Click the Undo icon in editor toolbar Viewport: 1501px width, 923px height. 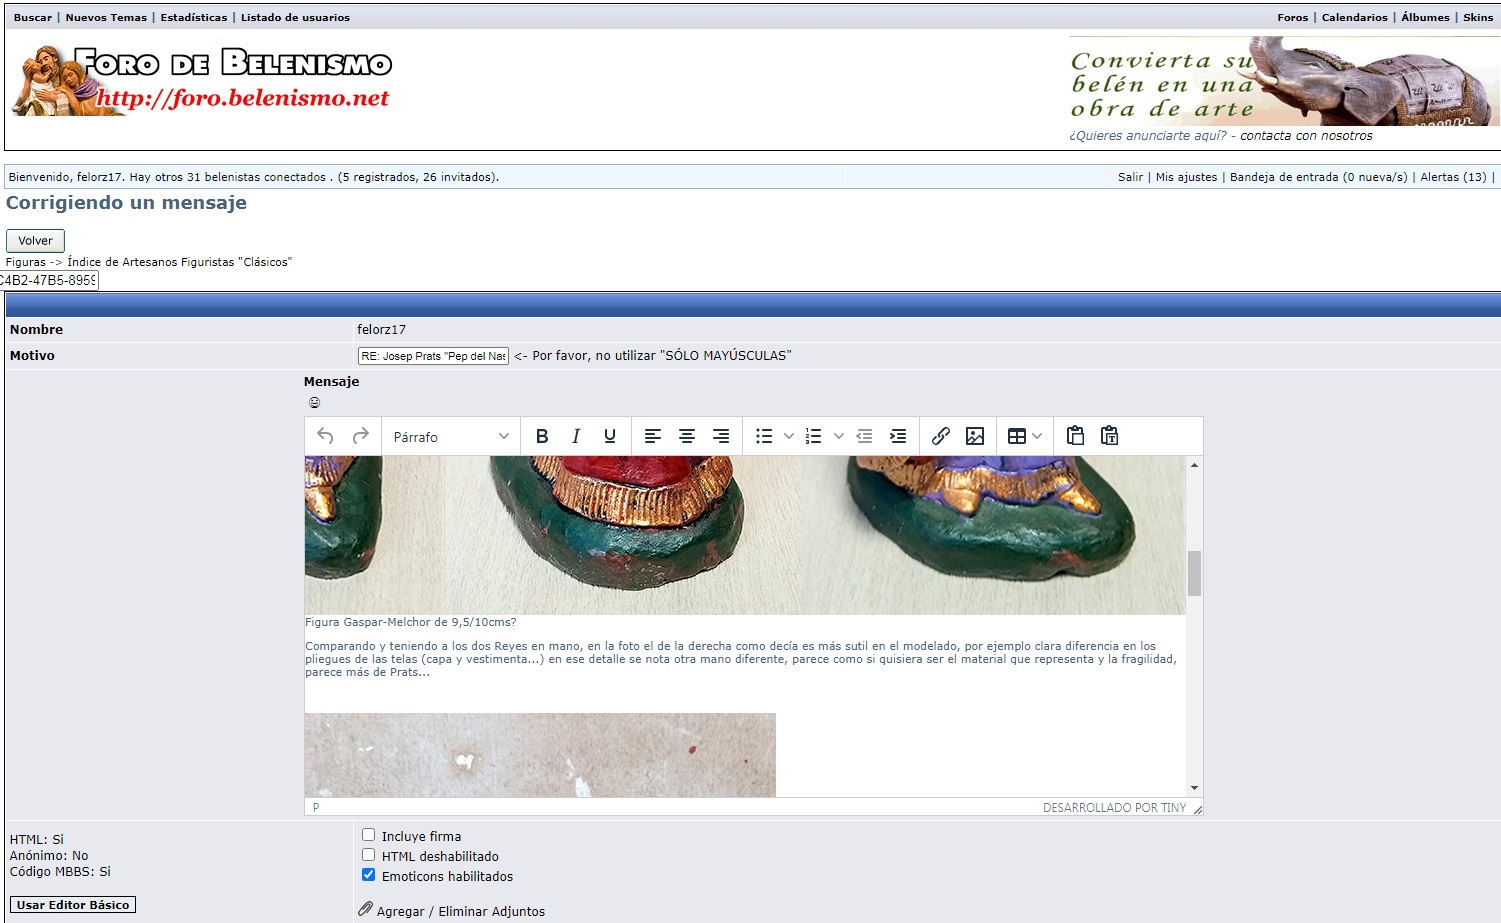[x=325, y=436]
